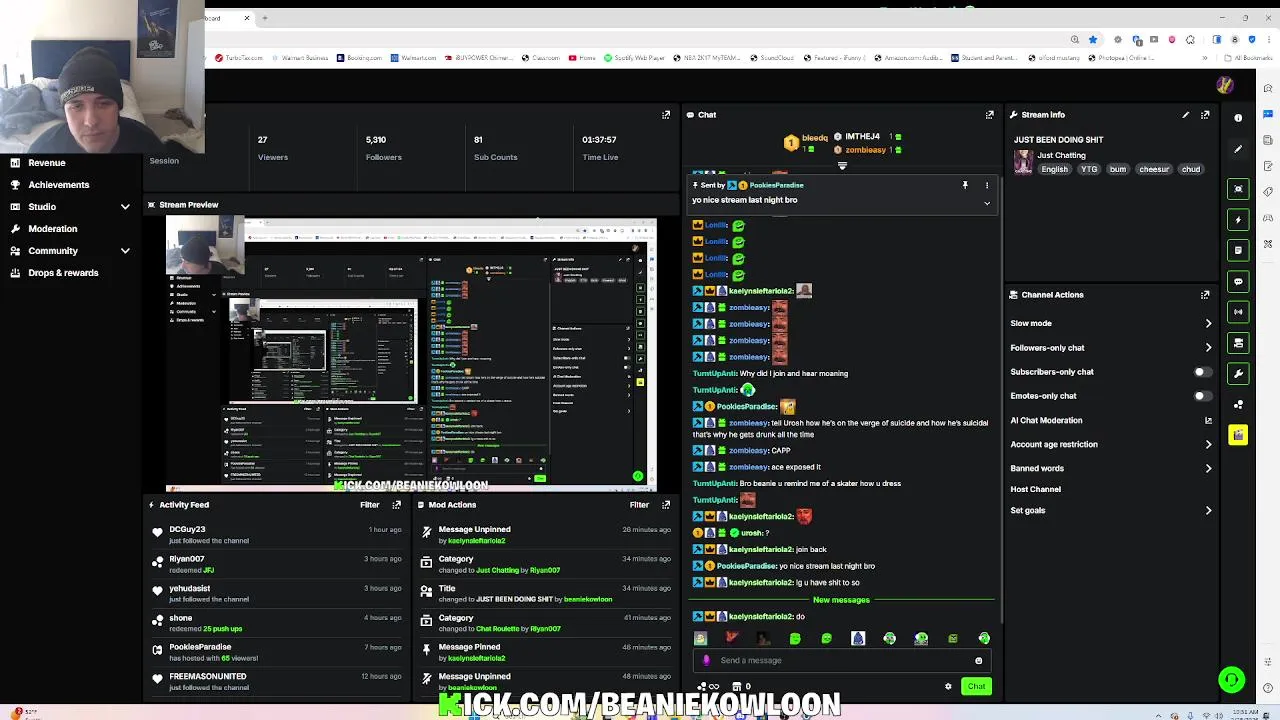Expand the Community sidebar menu chevron

coord(125,251)
